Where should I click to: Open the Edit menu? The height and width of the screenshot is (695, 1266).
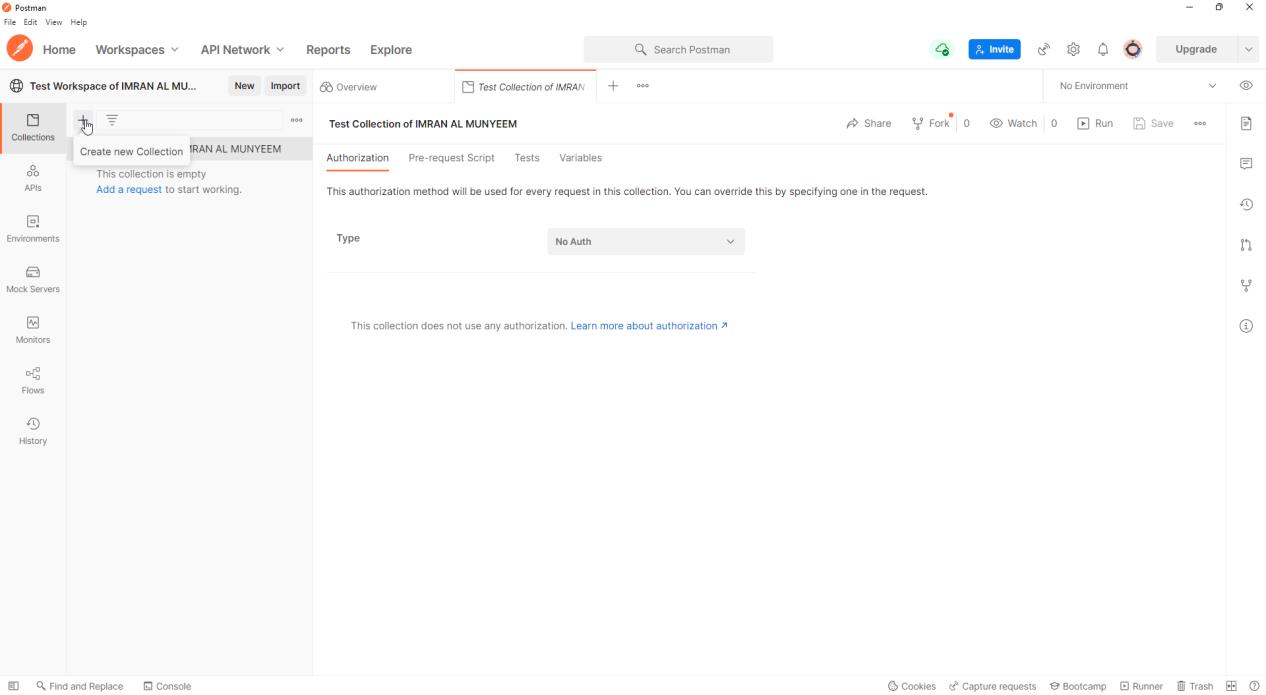pyautogui.click(x=31, y=22)
